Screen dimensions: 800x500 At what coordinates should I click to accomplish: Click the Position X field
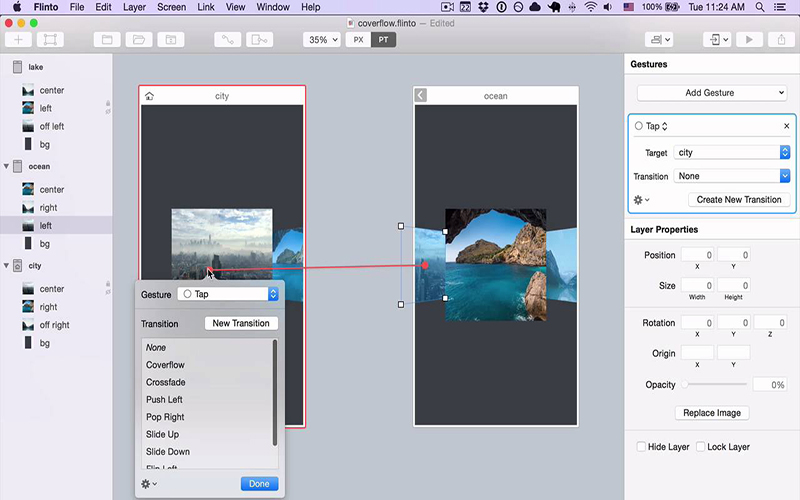[697, 255]
